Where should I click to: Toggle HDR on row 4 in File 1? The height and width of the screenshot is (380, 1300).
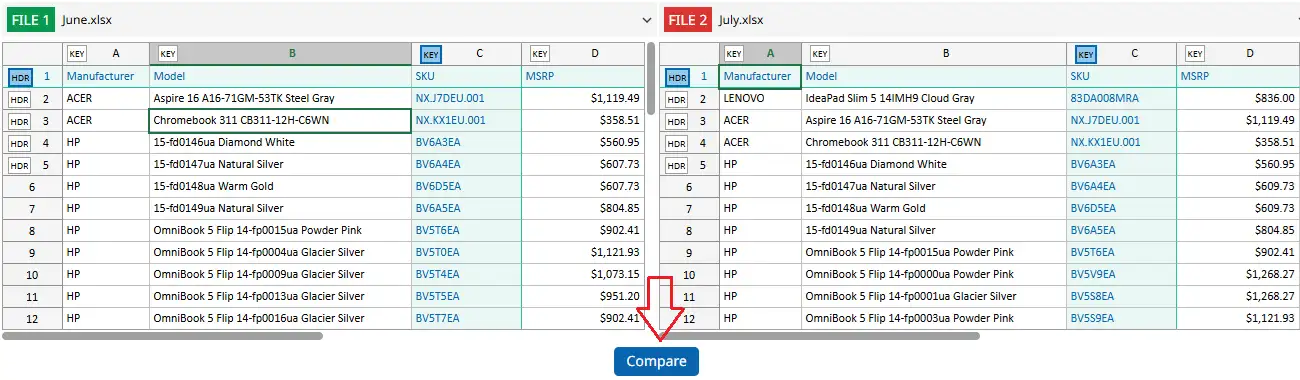pos(19,143)
